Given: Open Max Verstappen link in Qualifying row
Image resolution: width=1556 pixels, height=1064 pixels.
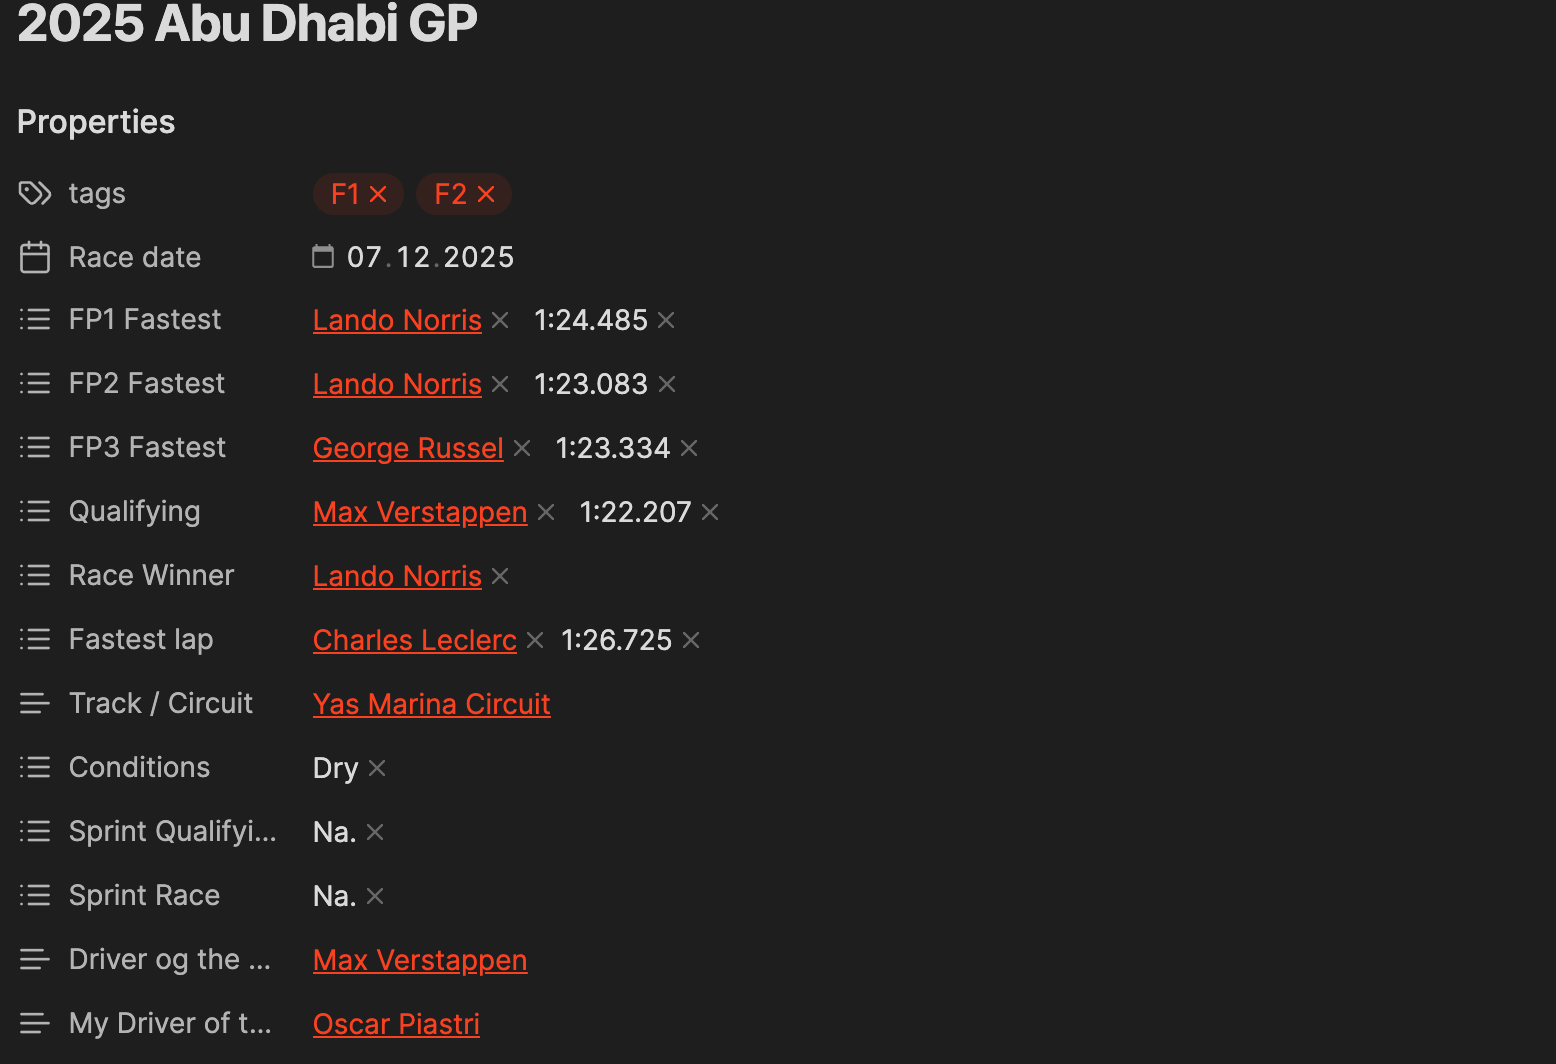Looking at the screenshot, I should tap(419, 512).
